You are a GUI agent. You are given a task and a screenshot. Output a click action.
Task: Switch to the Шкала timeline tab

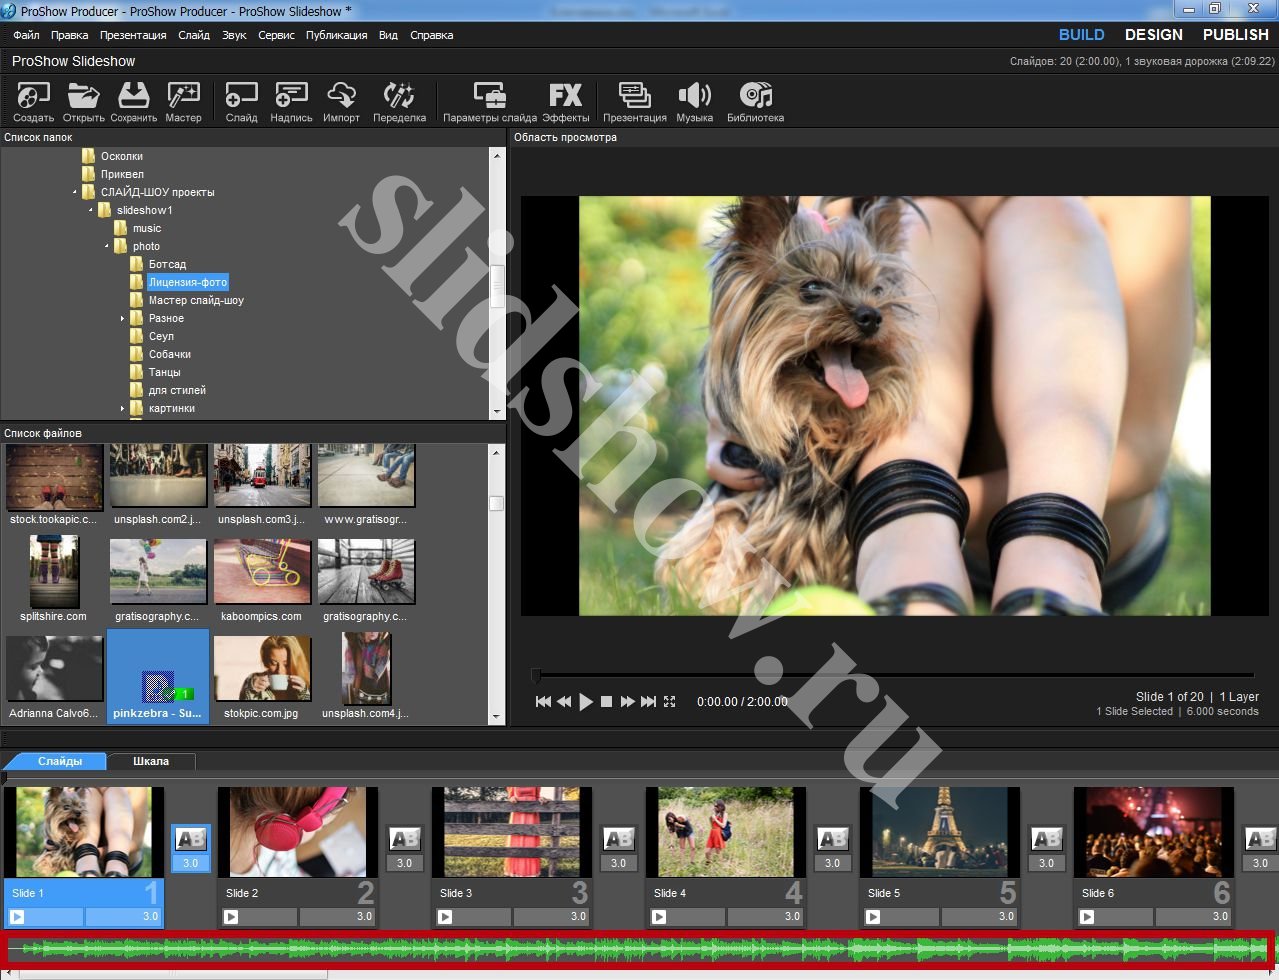[x=151, y=761]
